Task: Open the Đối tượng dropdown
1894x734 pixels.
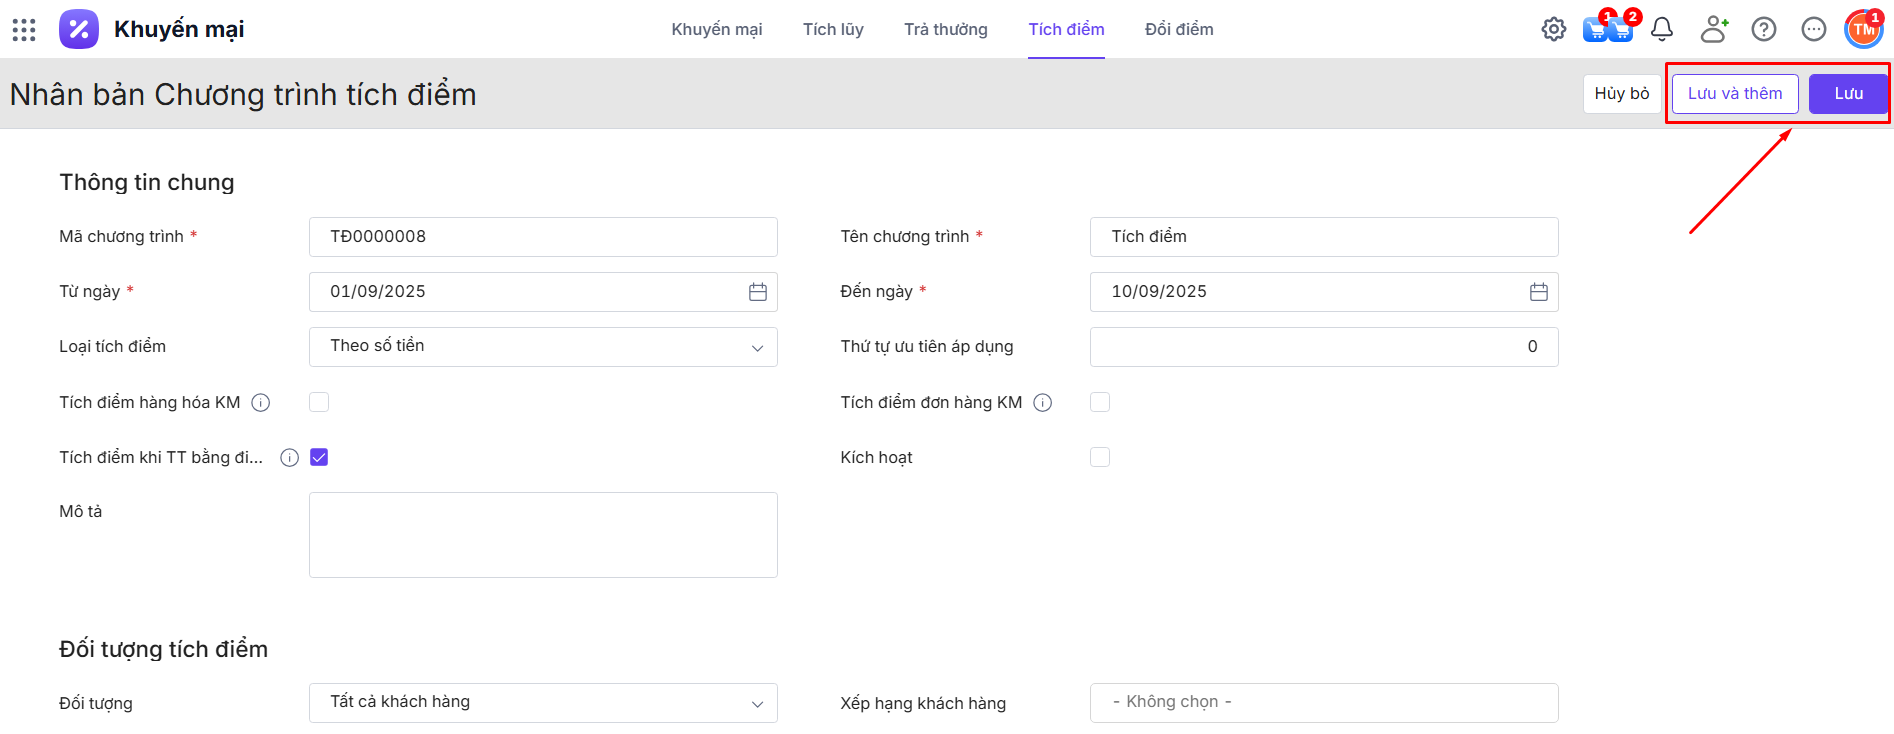Action: (x=543, y=703)
